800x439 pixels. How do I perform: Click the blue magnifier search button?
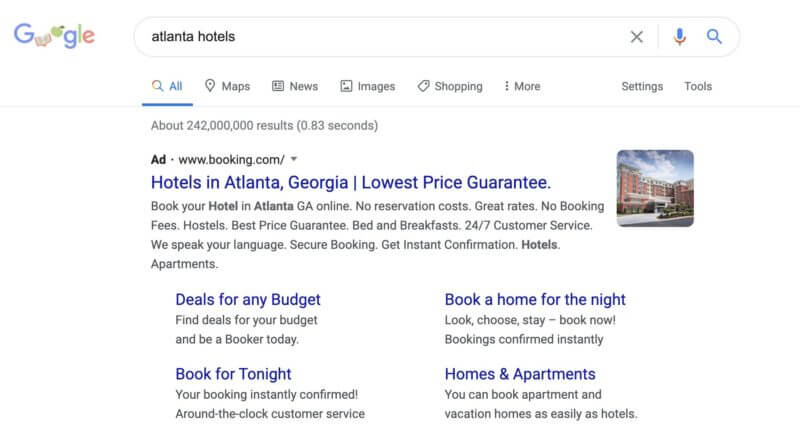[x=714, y=37]
